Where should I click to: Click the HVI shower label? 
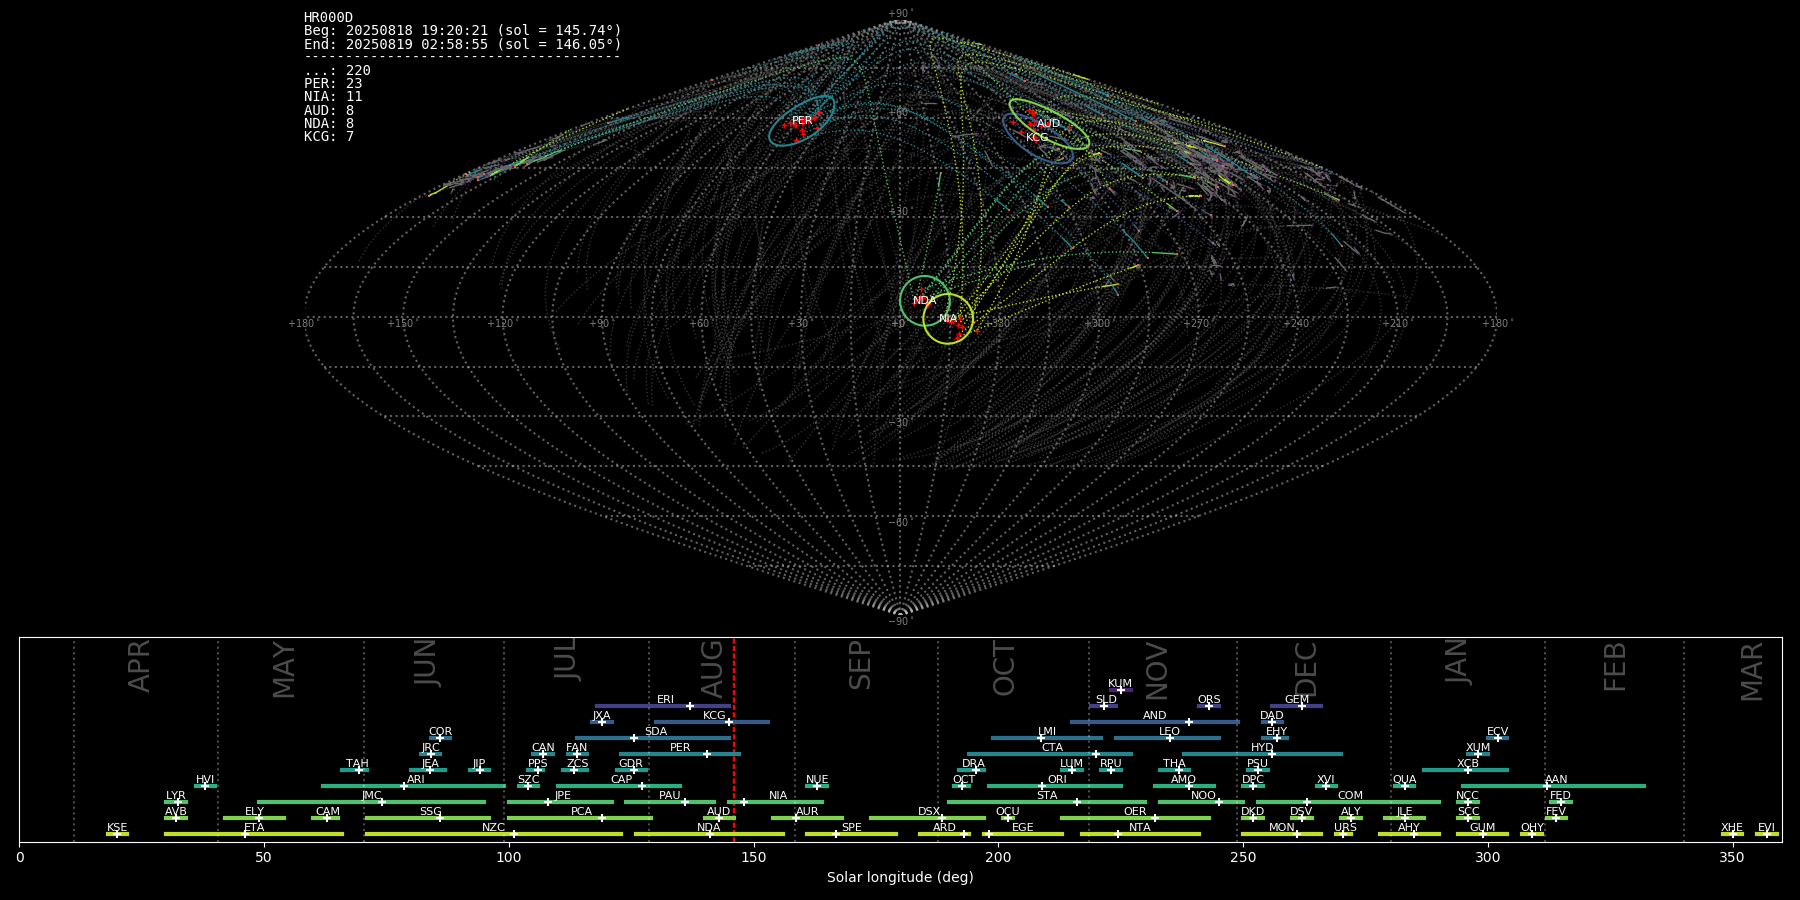(205, 780)
